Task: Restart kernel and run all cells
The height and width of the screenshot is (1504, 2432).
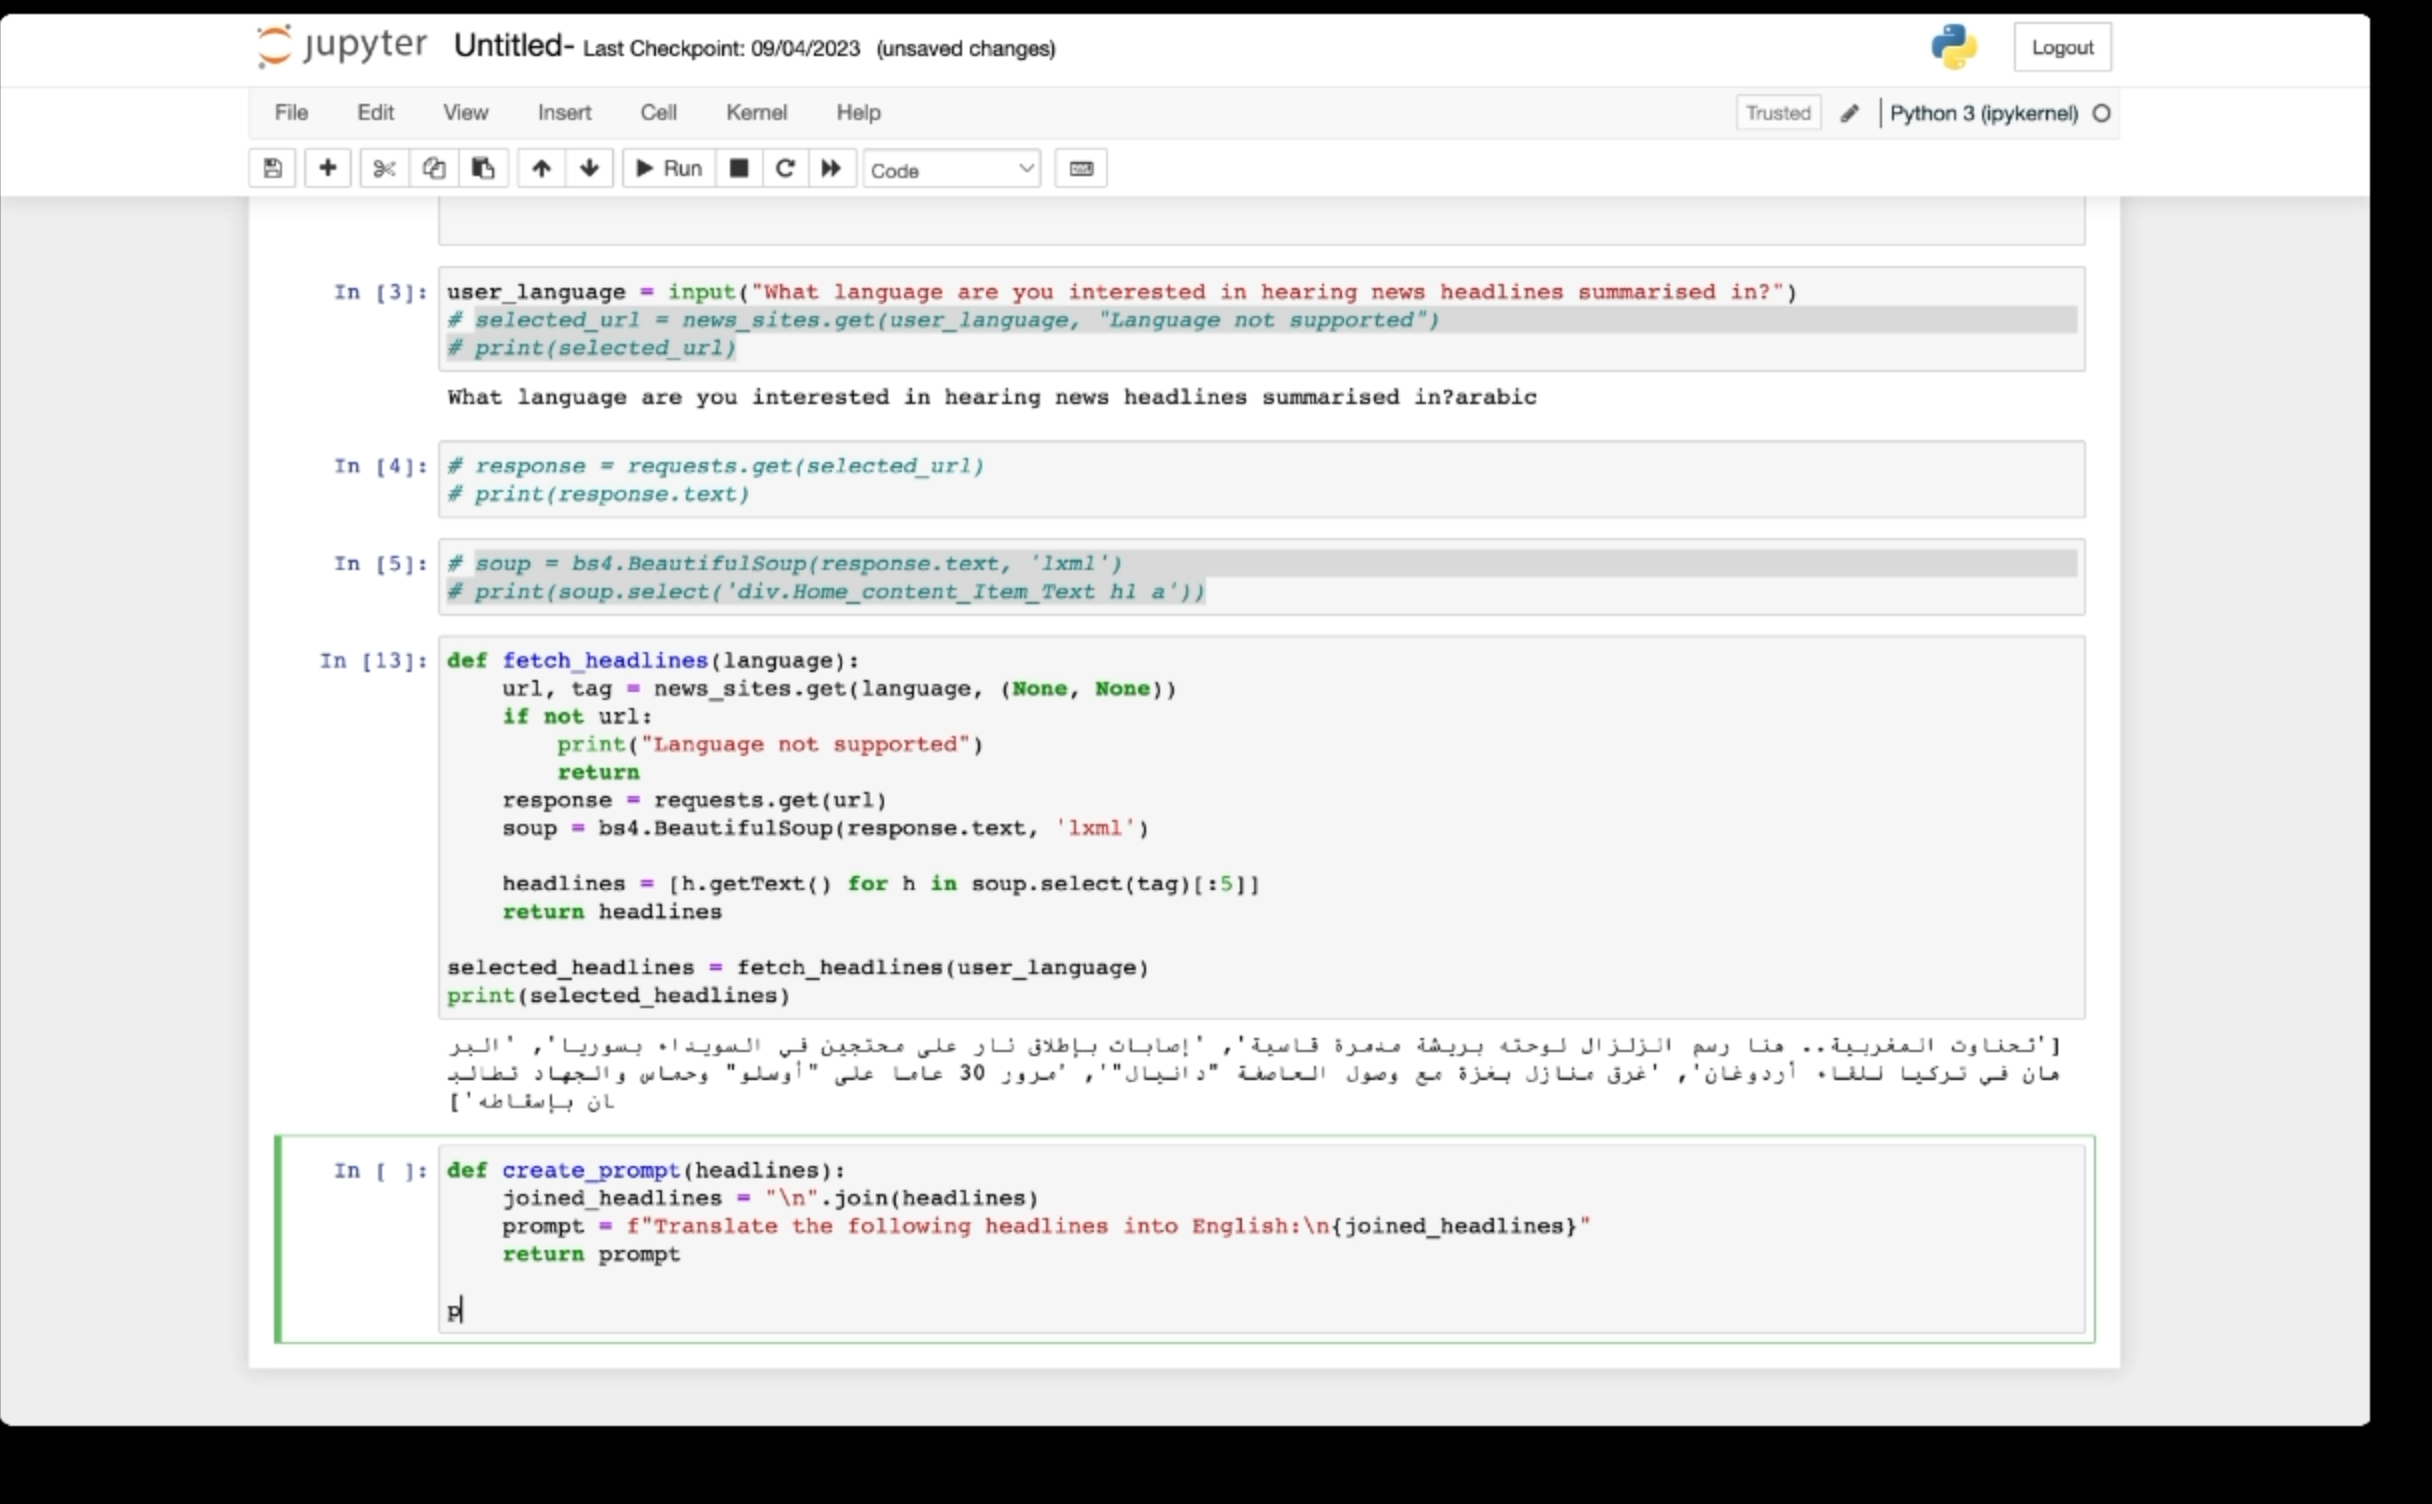Action: click(x=831, y=168)
